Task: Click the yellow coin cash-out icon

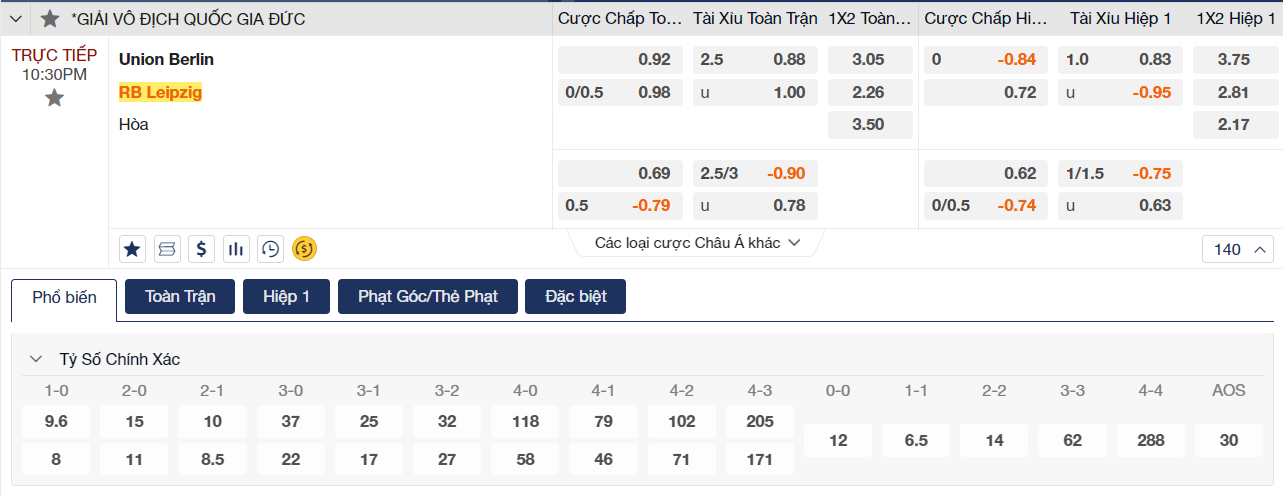Action: point(304,249)
